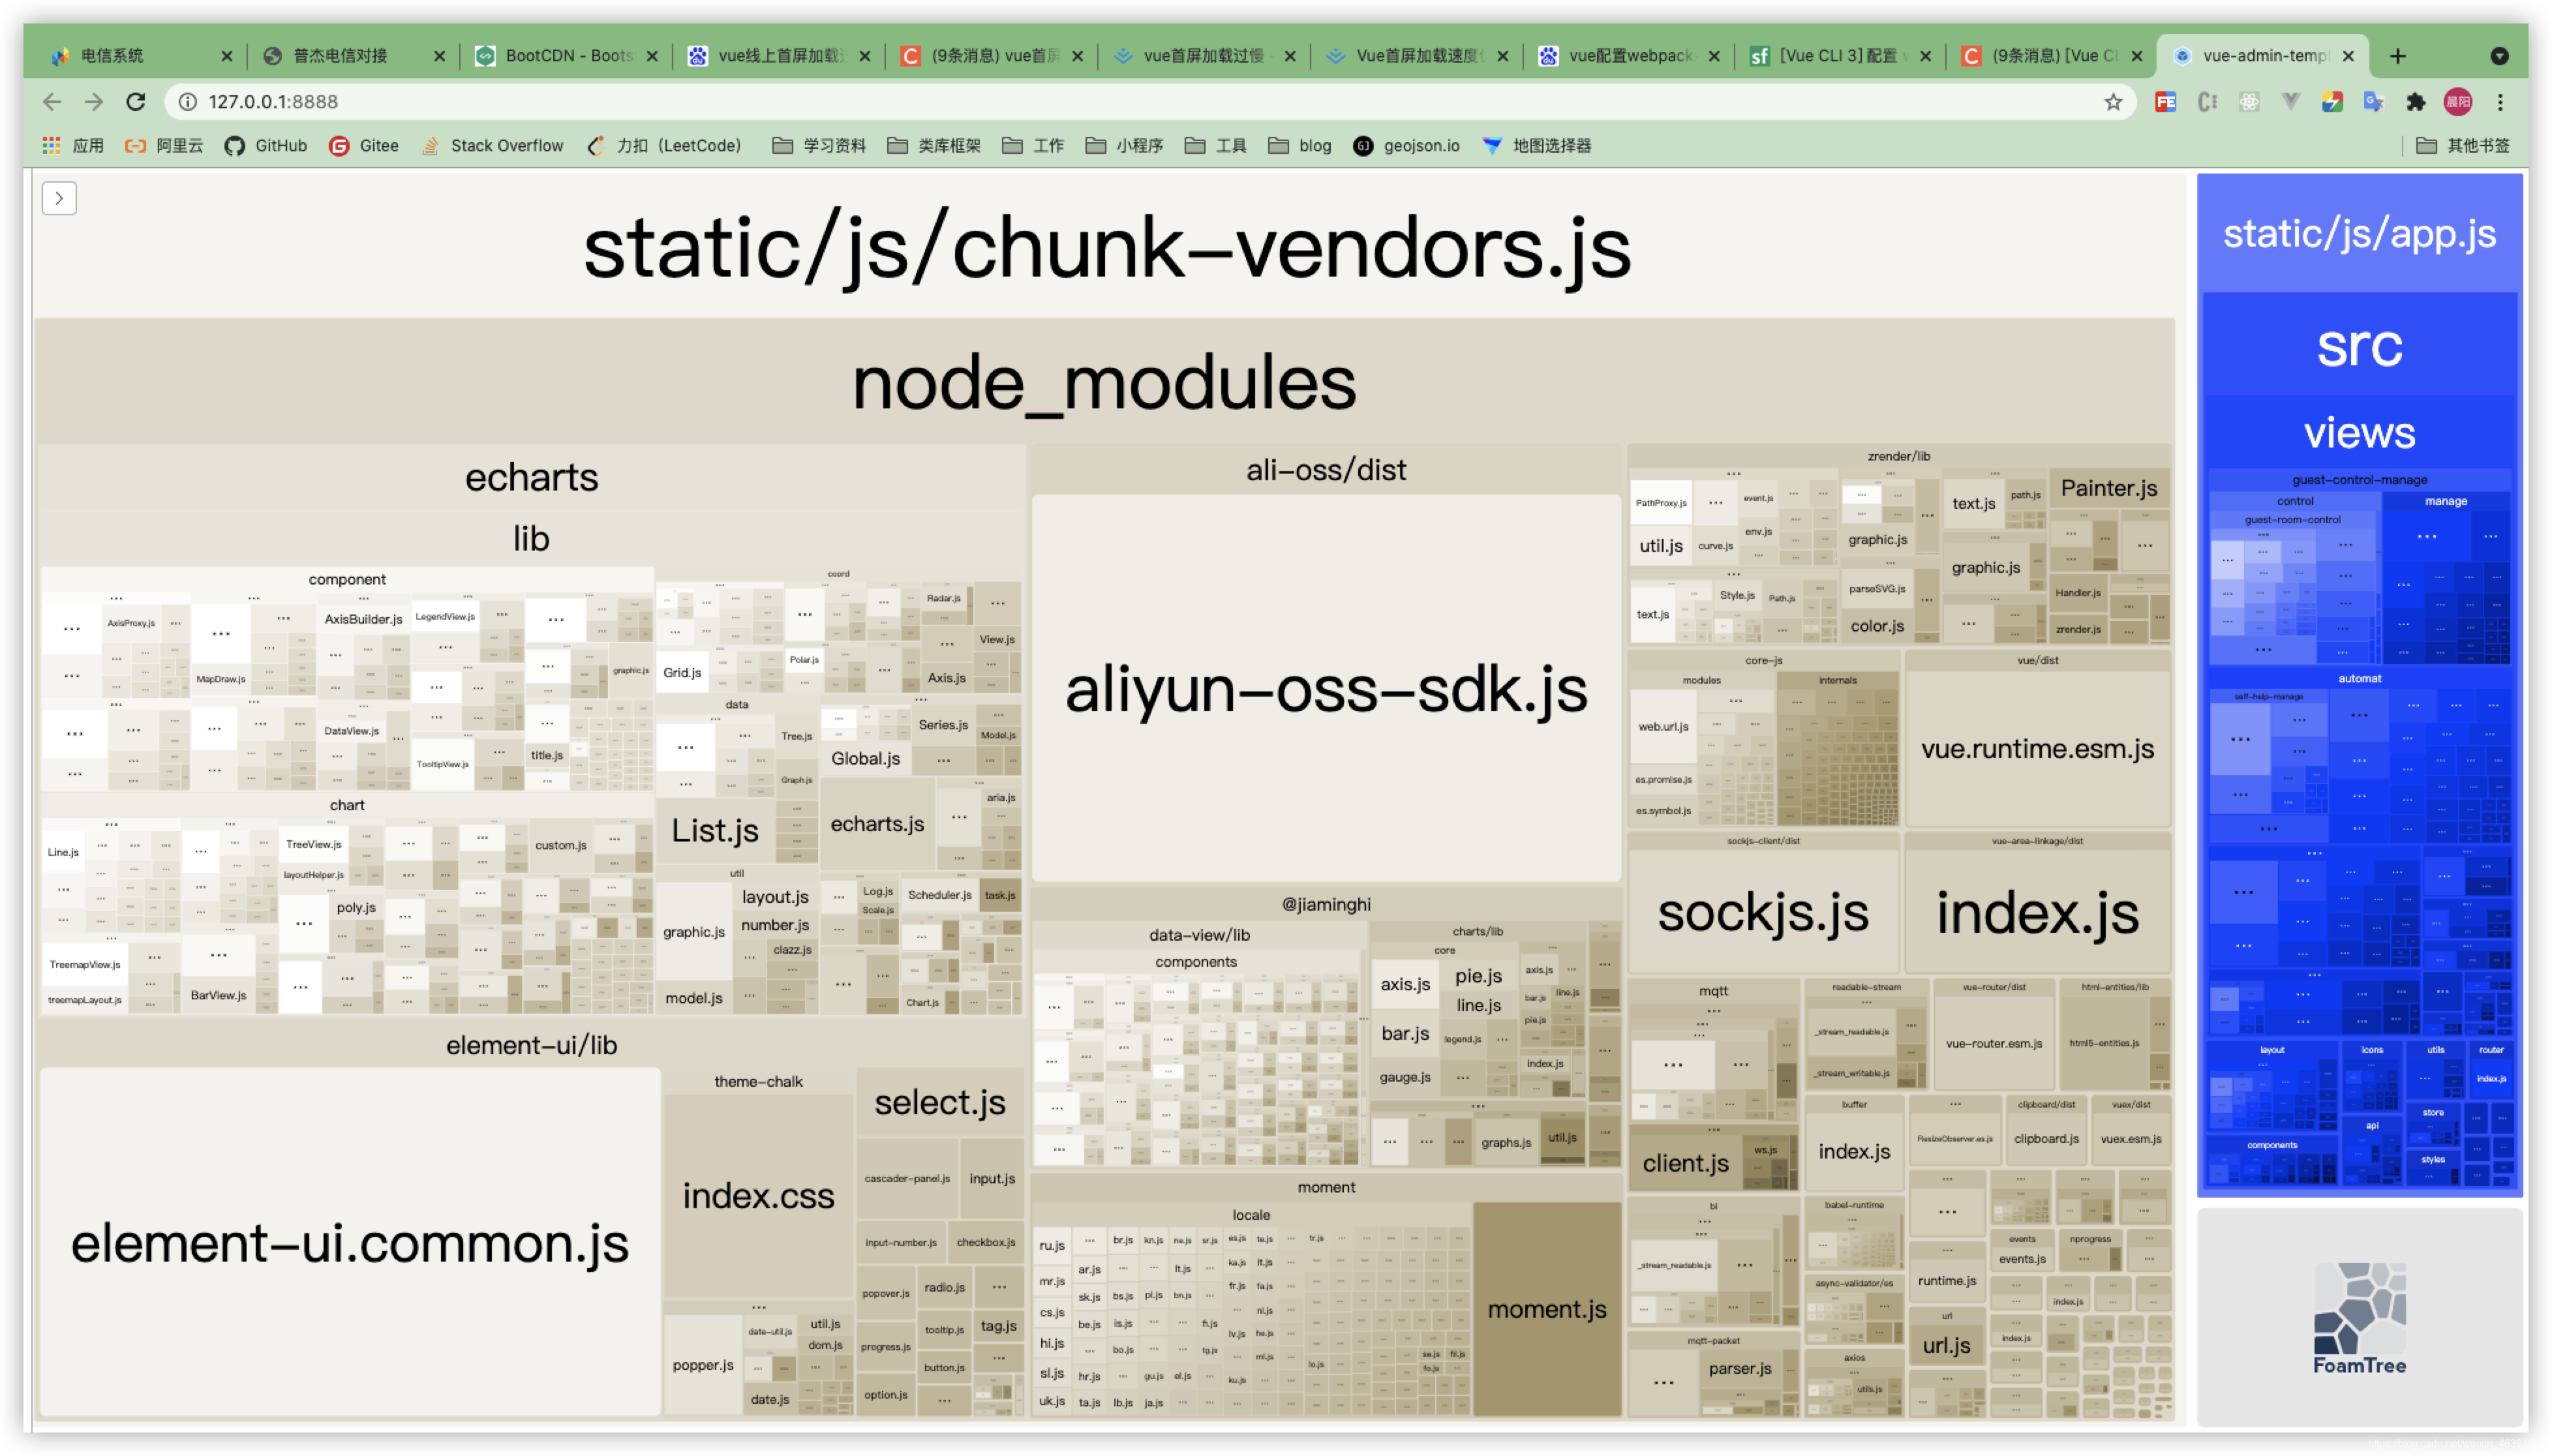Click the src group in app.js
This screenshot has width=2552, height=1456.
pyautogui.click(x=2359, y=346)
